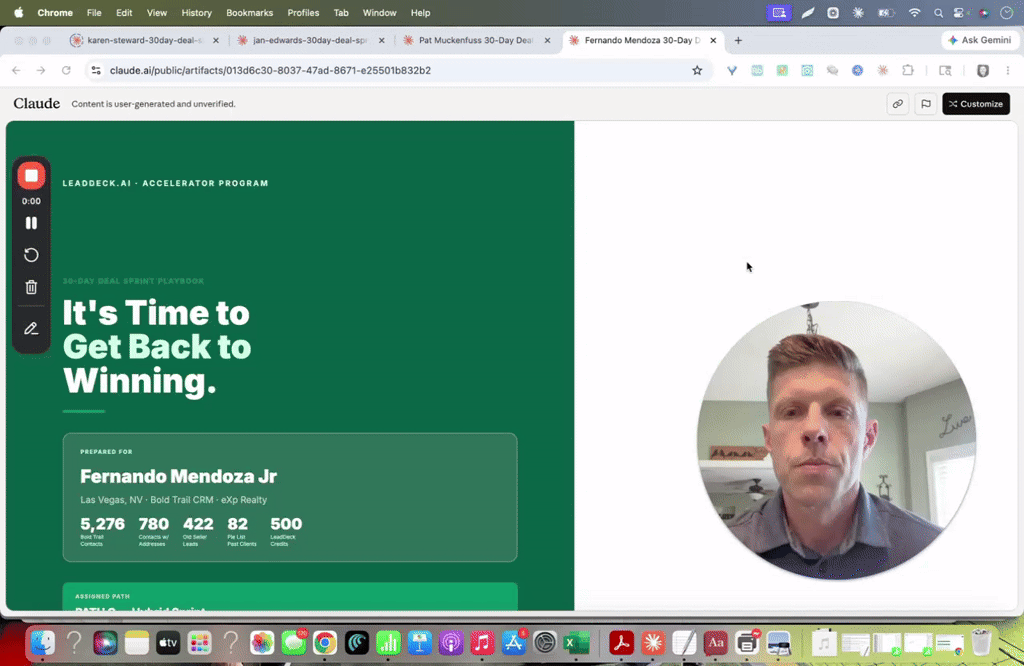Switch to the Pat Muckenfuss 30-Day Deal tab
Viewport: 1024px width, 666px height.
(x=475, y=40)
